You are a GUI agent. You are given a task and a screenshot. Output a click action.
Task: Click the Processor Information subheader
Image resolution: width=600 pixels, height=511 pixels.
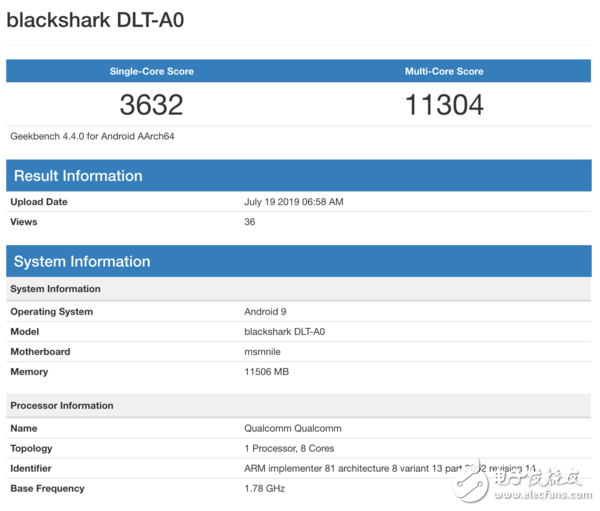[298, 406]
